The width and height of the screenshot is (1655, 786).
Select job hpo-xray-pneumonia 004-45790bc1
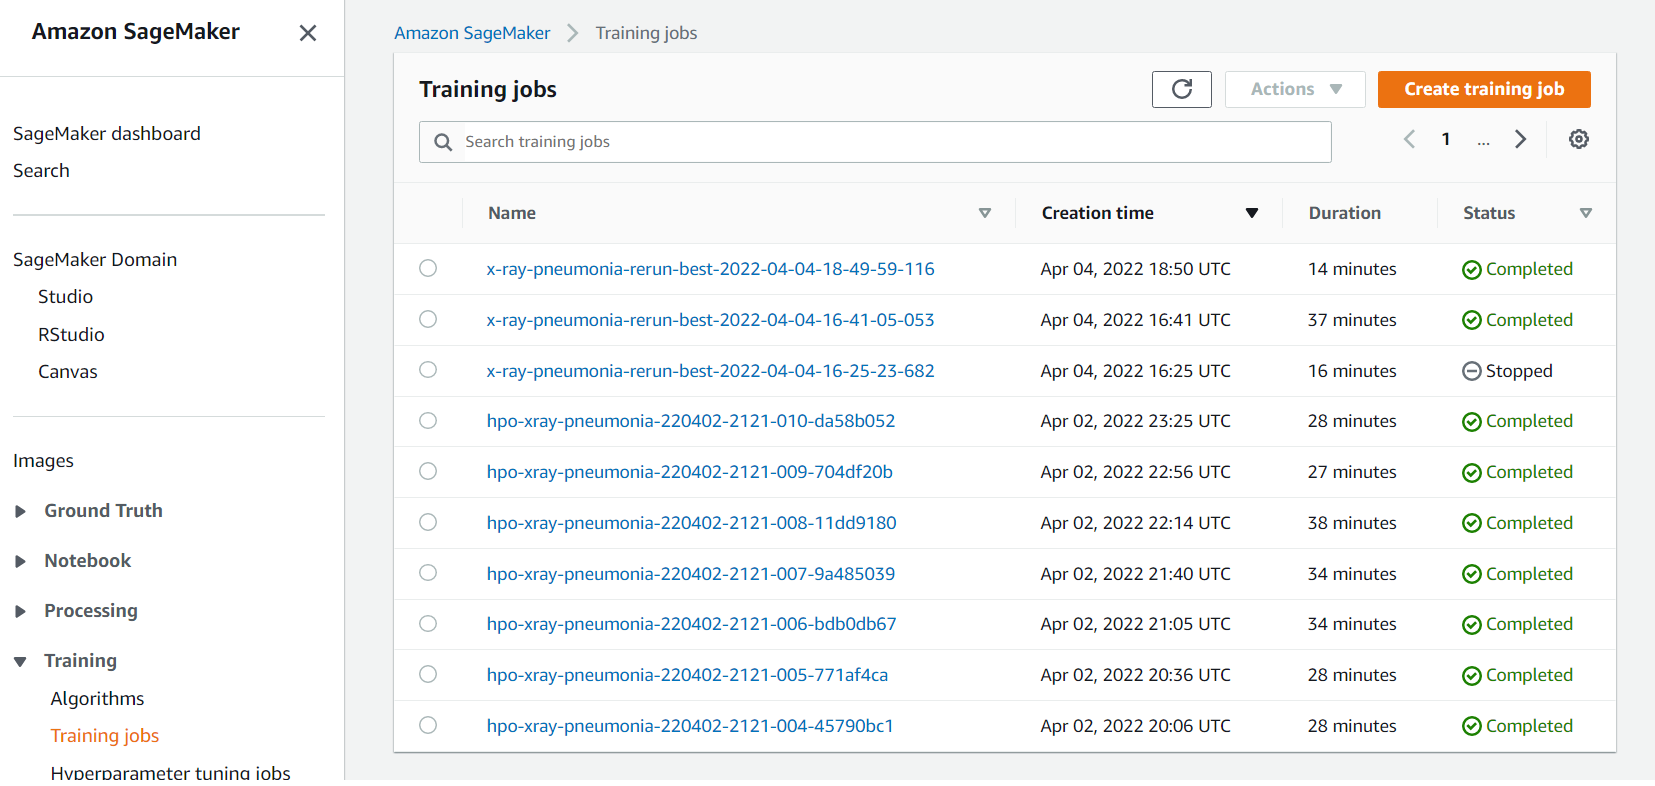428,725
